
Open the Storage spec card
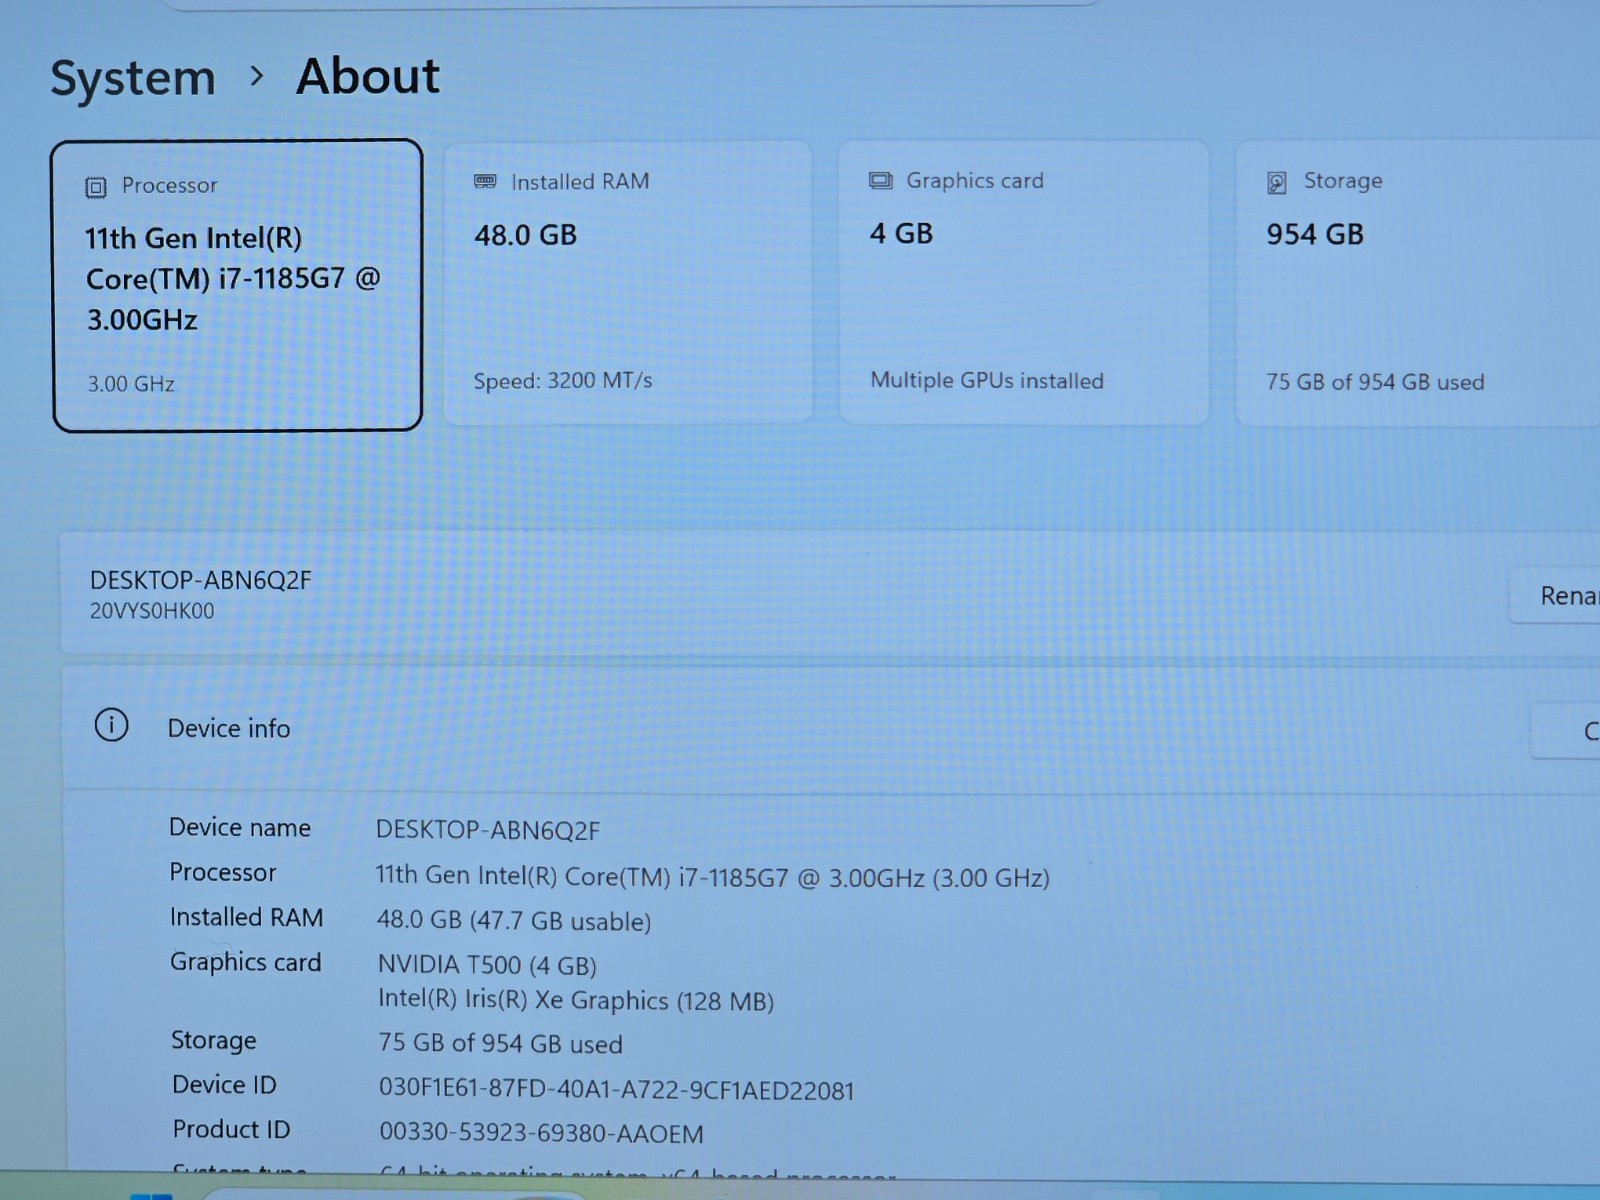click(x=1418, y=283)
